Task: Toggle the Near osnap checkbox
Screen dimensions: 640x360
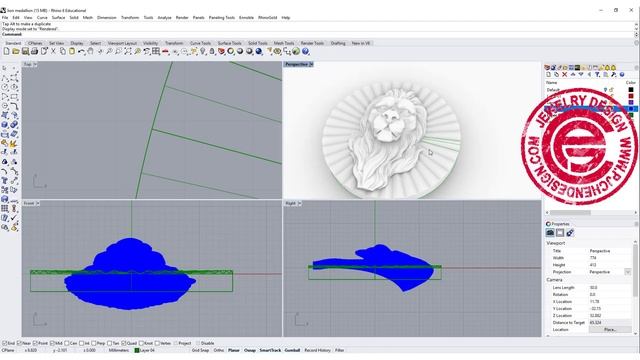Action: click(x=20, y=343)
